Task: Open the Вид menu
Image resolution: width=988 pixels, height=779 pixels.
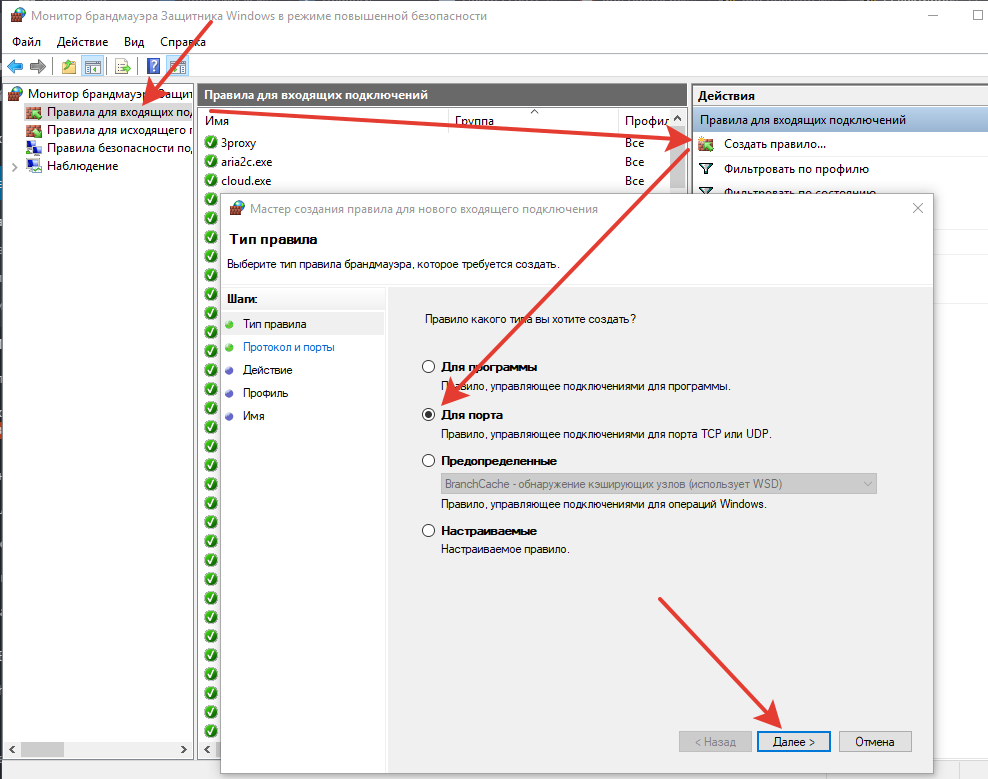Action: tap(134, 42)
